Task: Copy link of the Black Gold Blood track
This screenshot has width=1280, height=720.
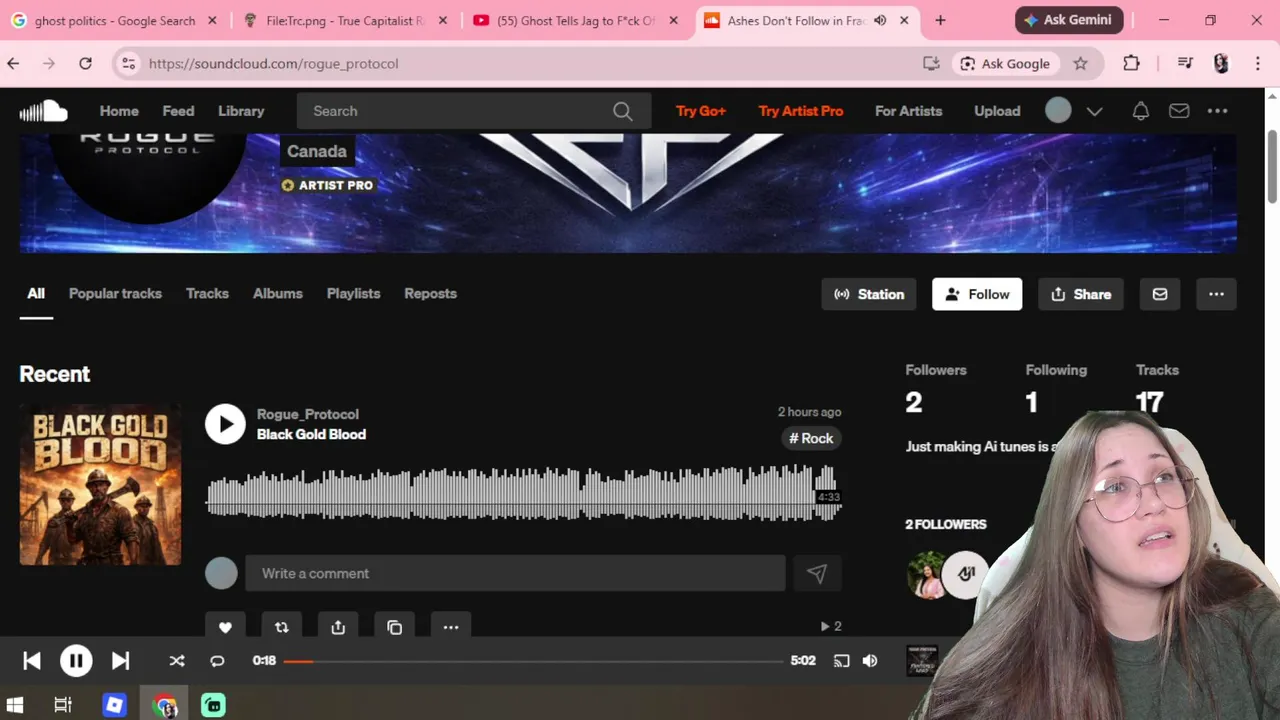Action: 394,627
